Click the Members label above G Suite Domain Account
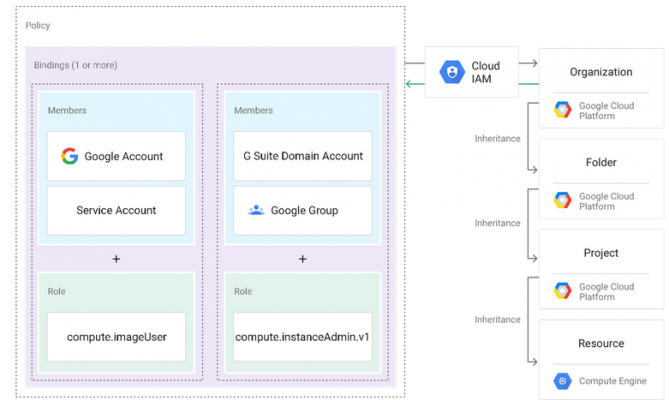 253,110
